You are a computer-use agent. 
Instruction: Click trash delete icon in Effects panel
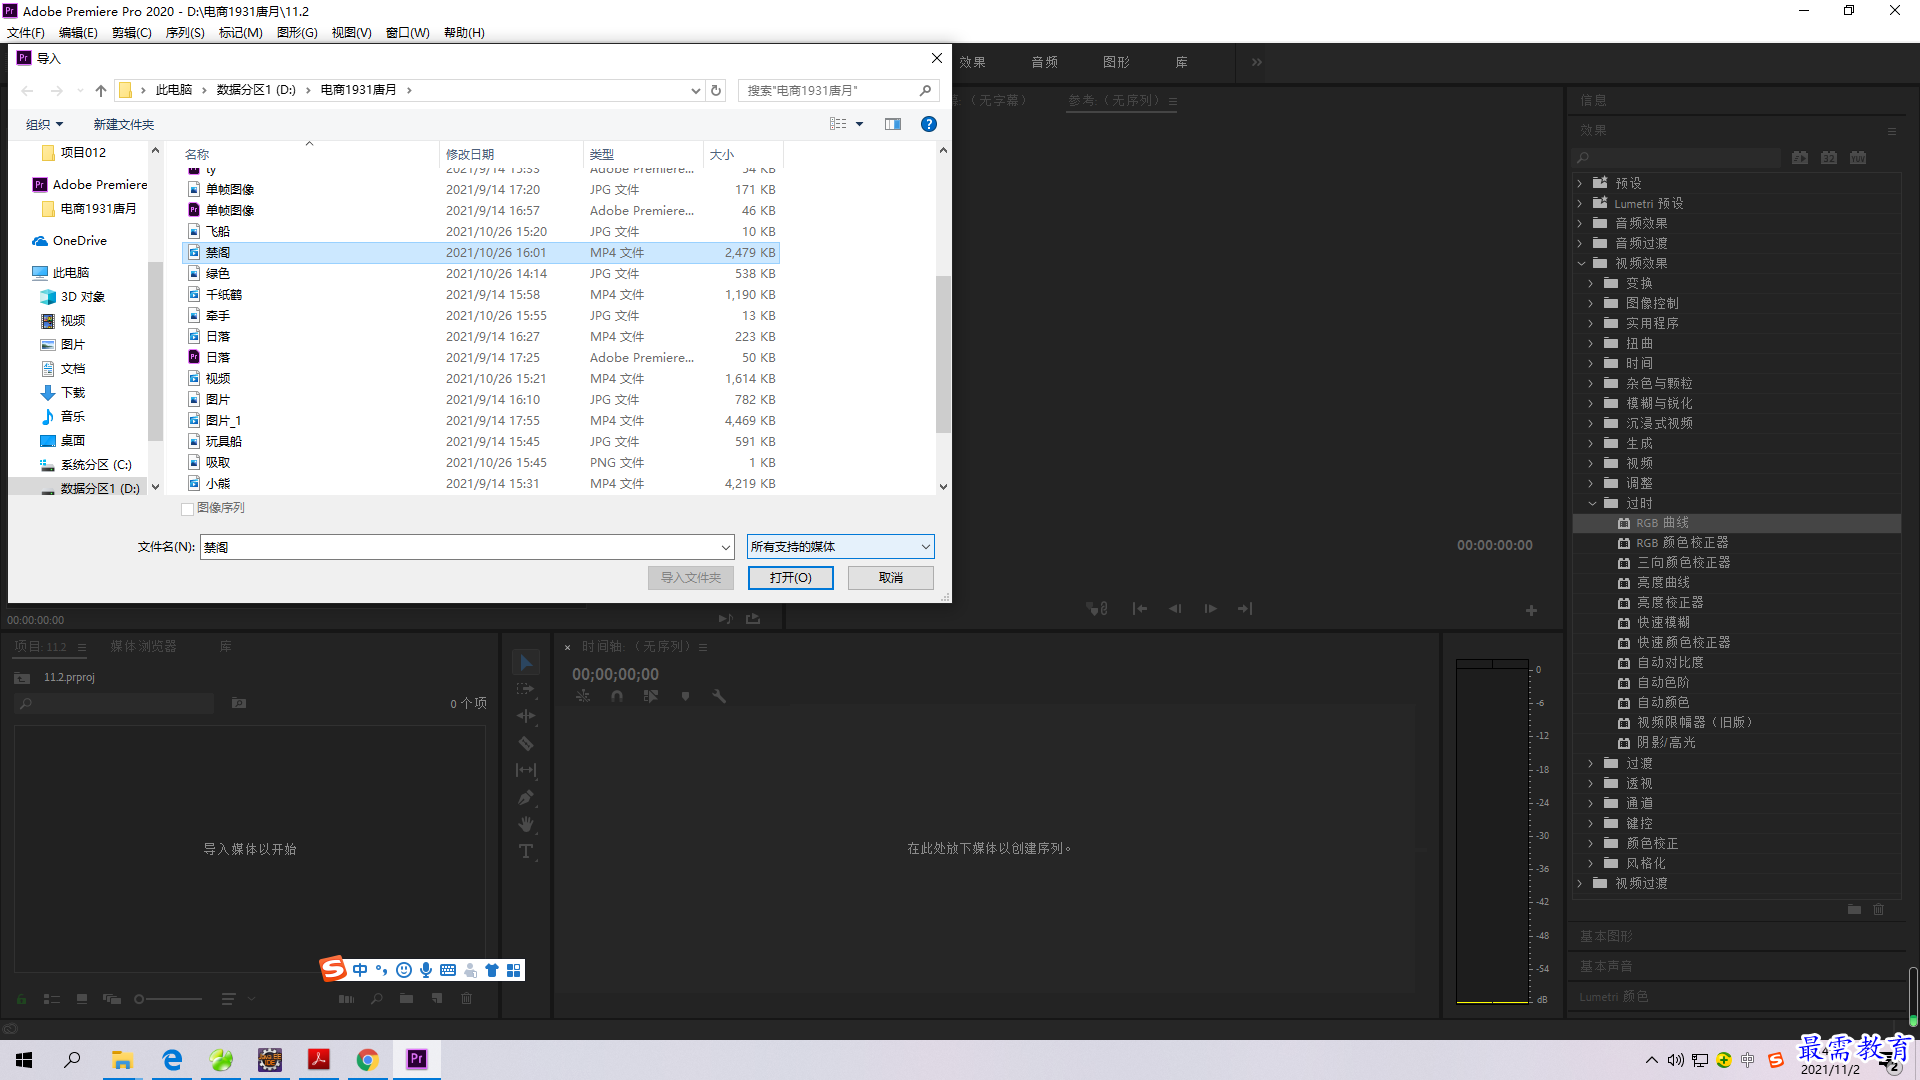coord(1879,909)
